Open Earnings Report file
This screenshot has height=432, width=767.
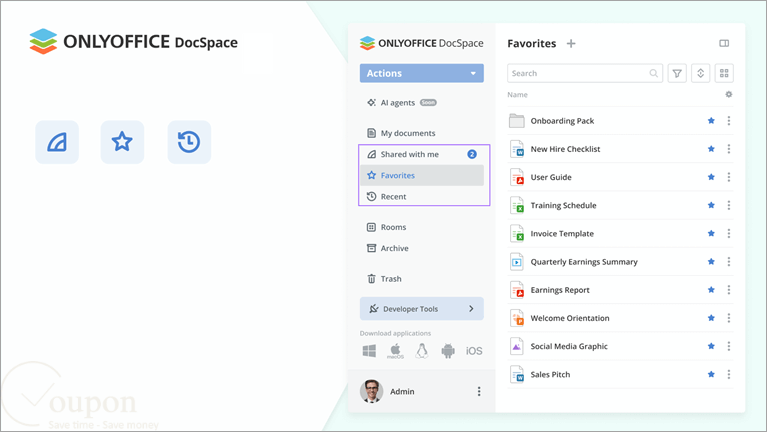(x=560, y=290)
